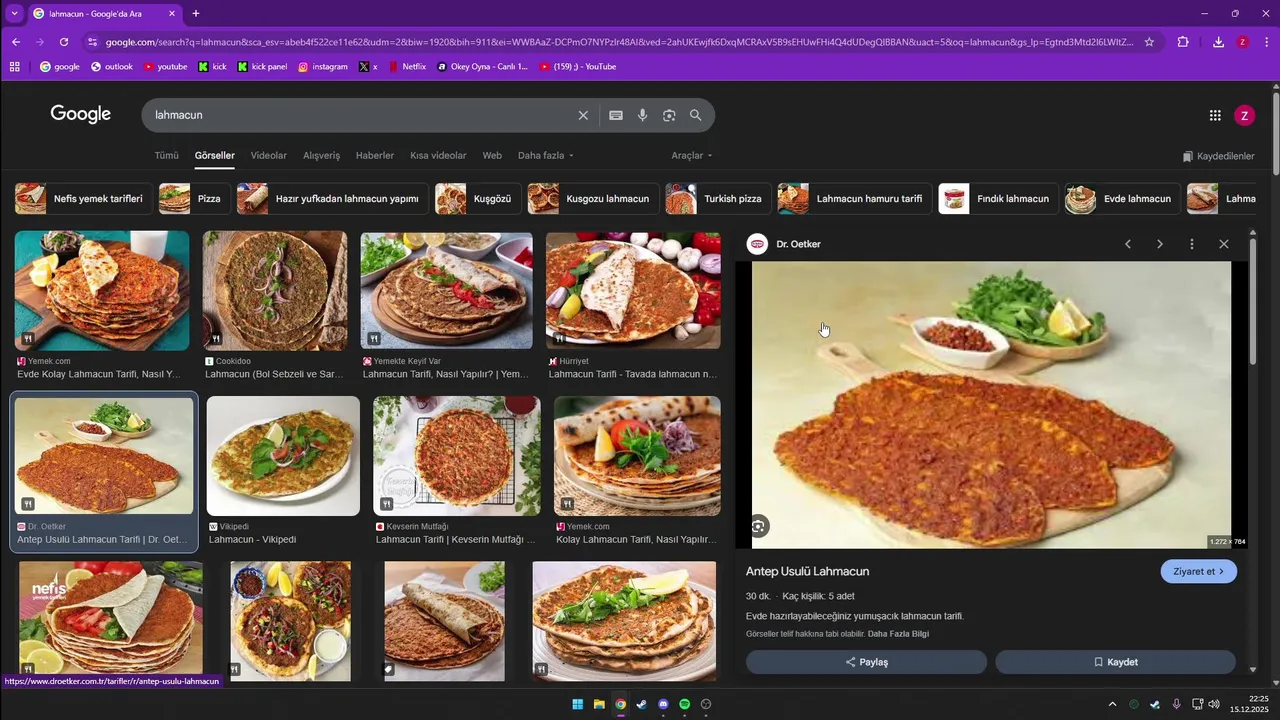
Task: Open the Netflix bookmark
Action: 406,67
